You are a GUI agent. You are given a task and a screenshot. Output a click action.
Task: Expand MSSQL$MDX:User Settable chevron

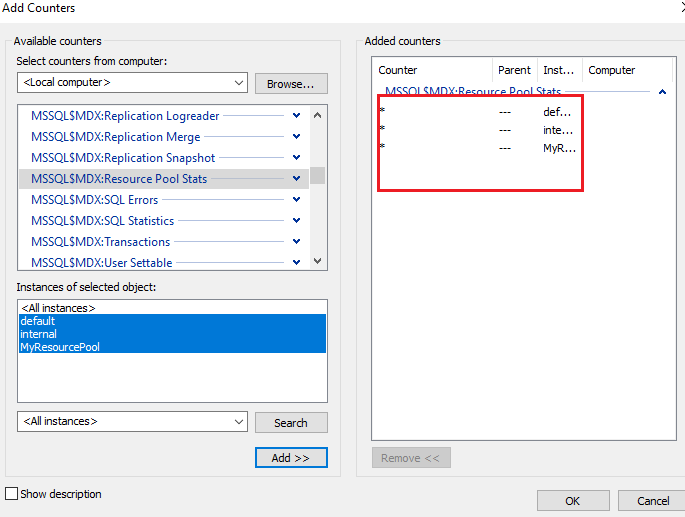296,262
